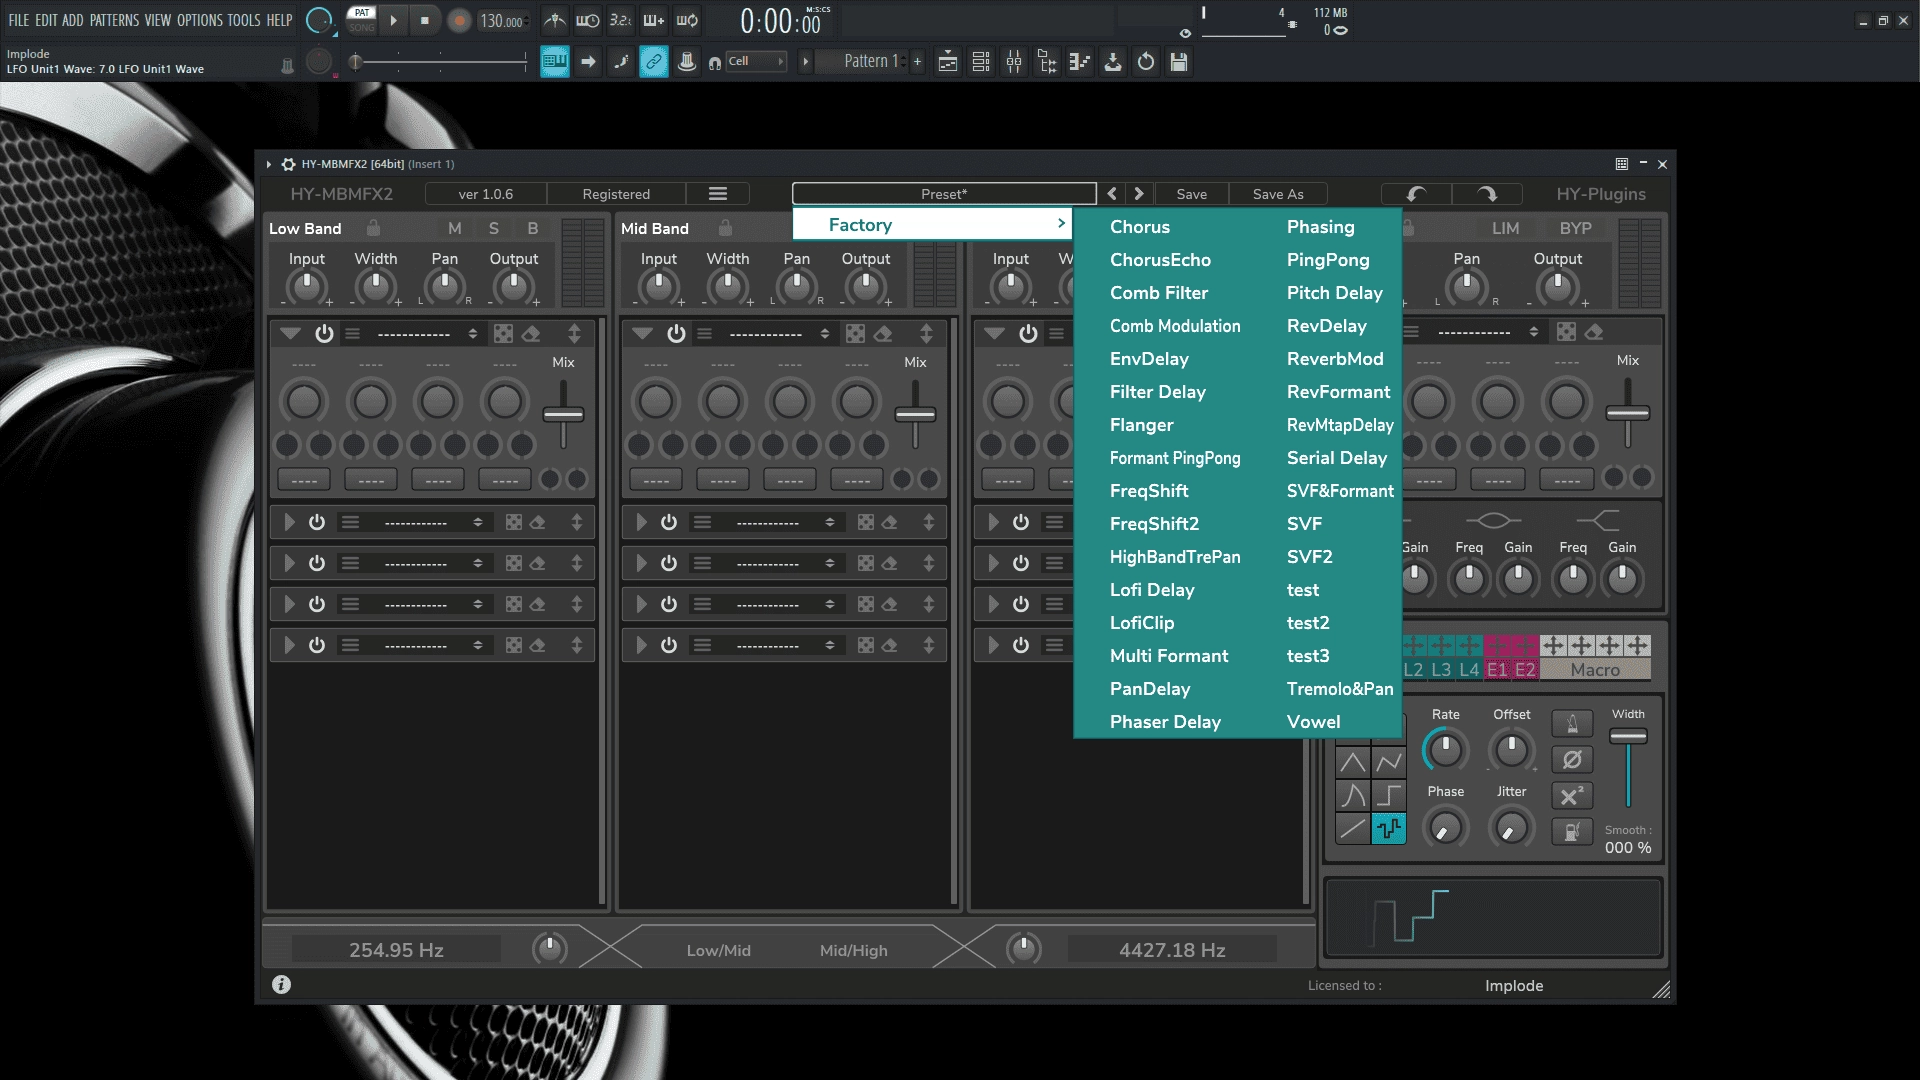The image size is (1920, 1080).
Task: Click the FL Studio record button
Action: click(459, 21)
